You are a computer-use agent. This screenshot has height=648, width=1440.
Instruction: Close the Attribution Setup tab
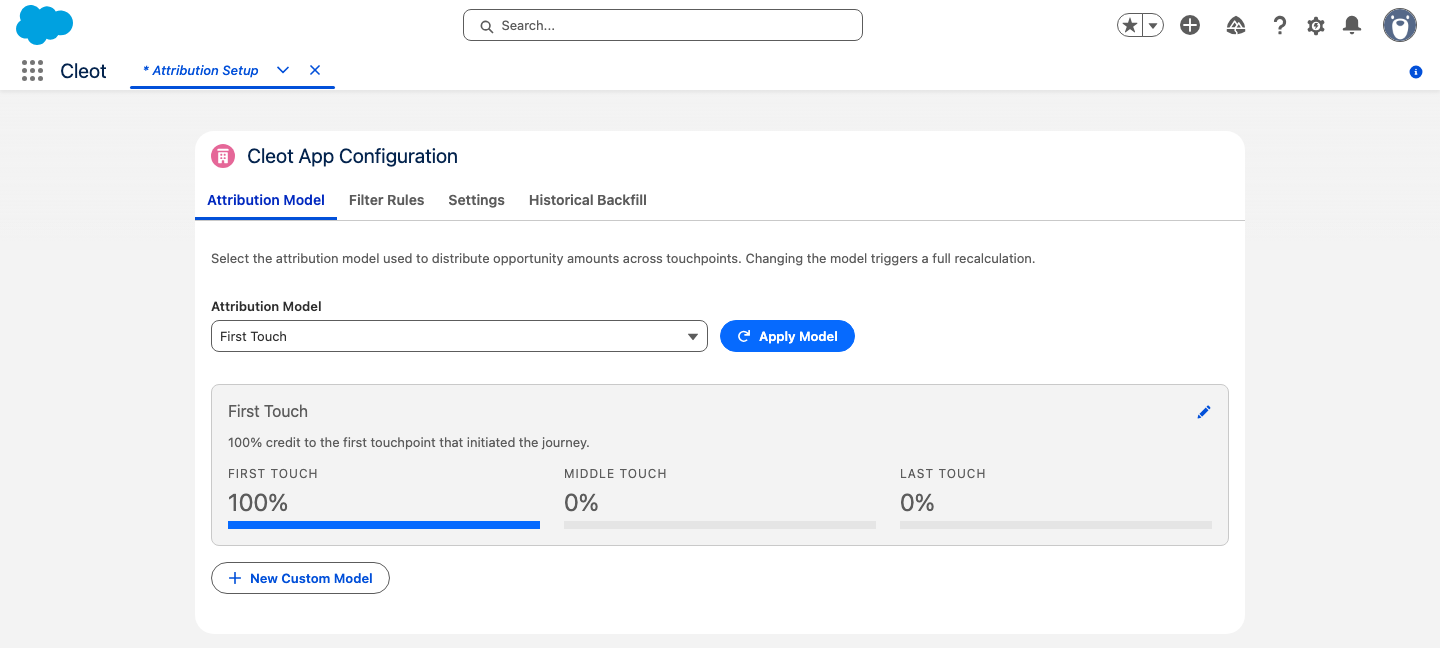[x=315, y=70]
